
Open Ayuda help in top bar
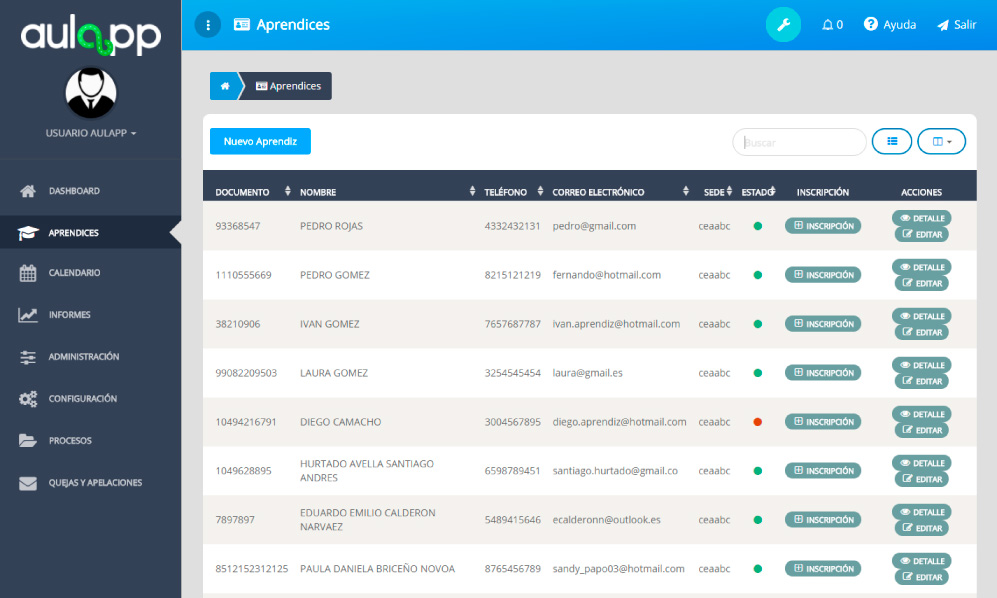(x=890, y=25)
